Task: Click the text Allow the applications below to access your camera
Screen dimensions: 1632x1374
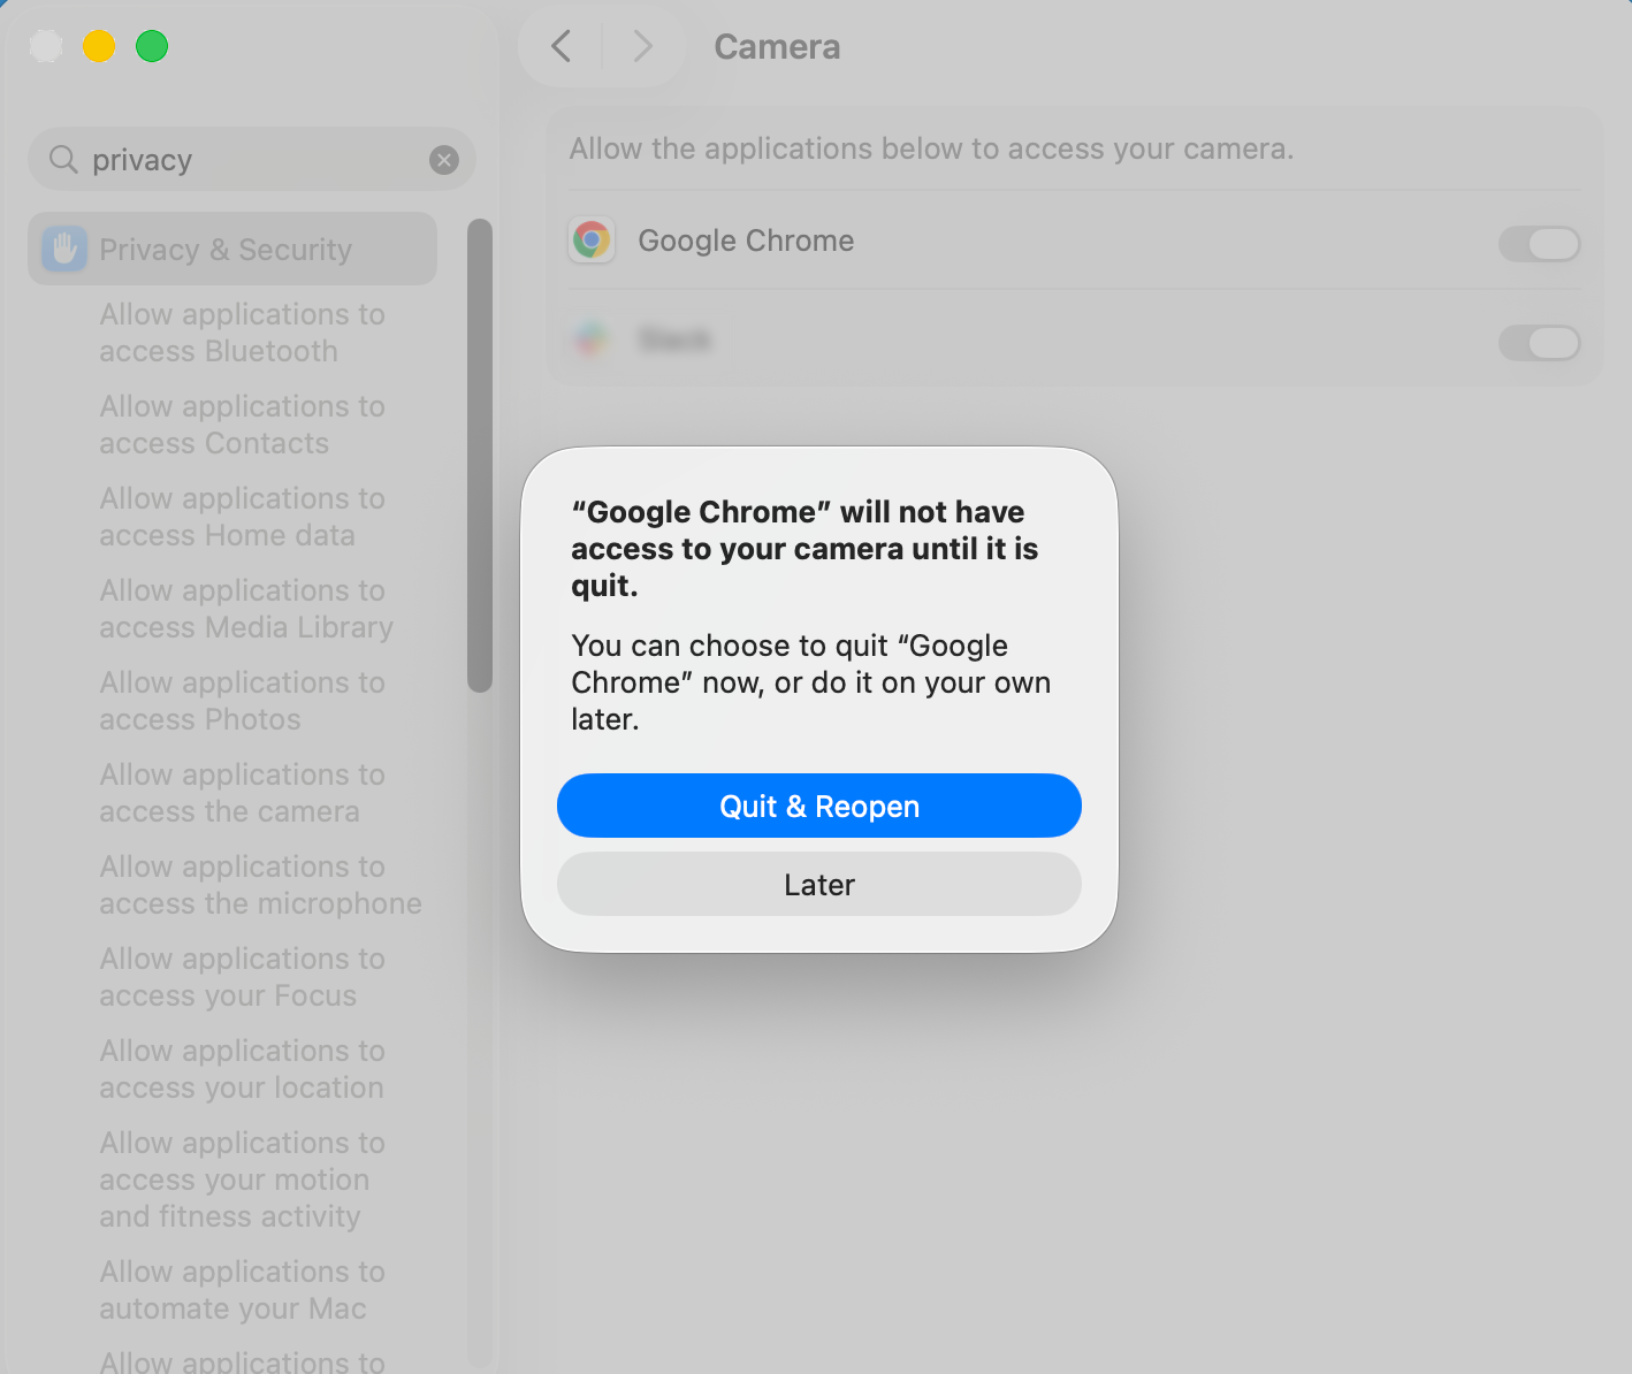Action: coord(931,149)
